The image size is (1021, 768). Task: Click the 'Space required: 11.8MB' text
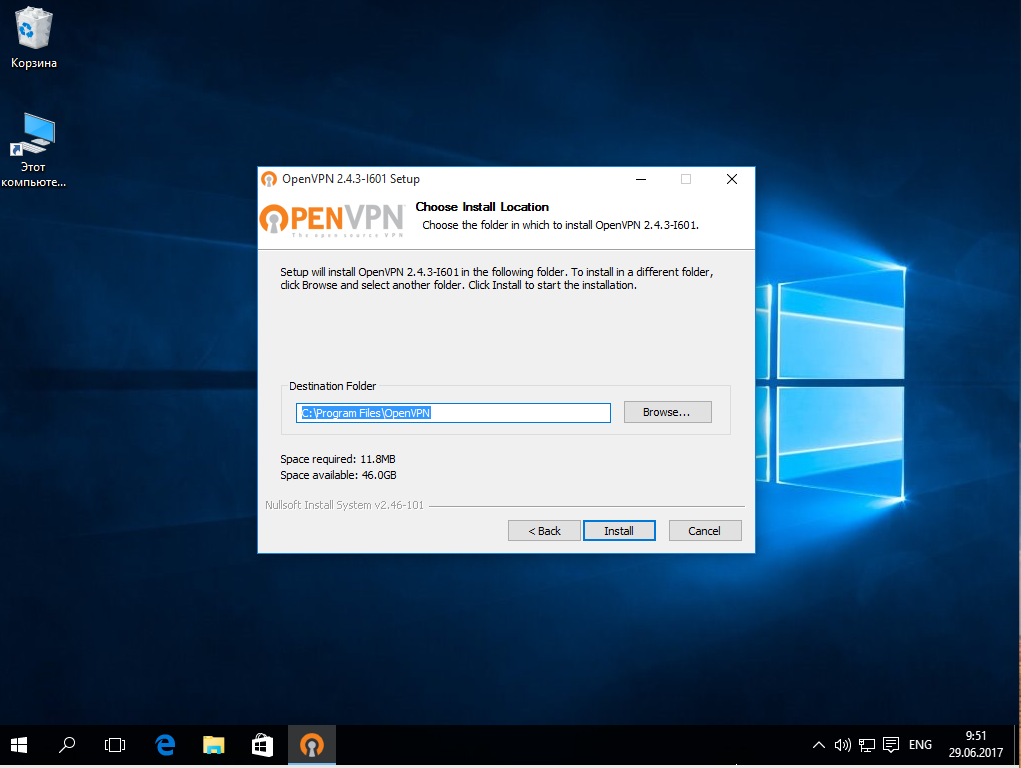pos(338,459)
